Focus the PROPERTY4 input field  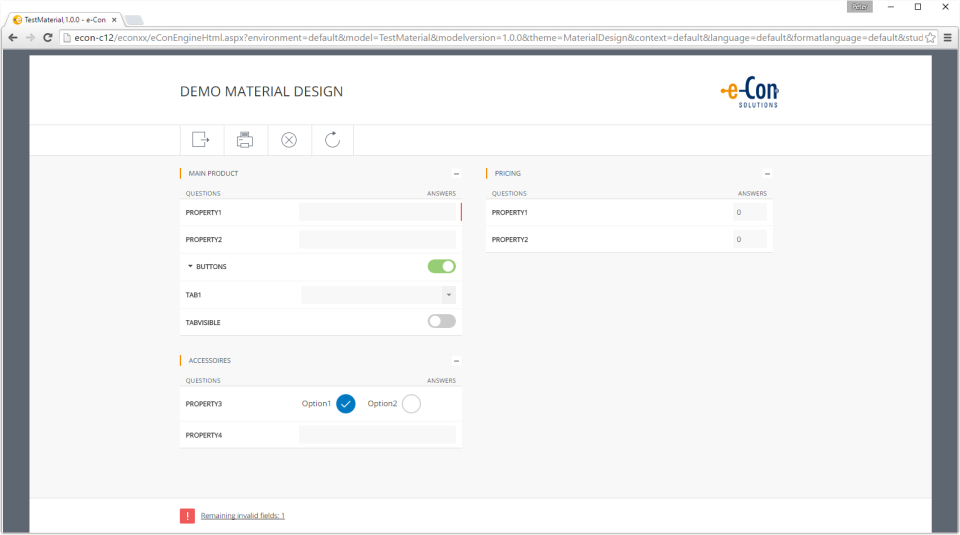[x=378, y=435]
